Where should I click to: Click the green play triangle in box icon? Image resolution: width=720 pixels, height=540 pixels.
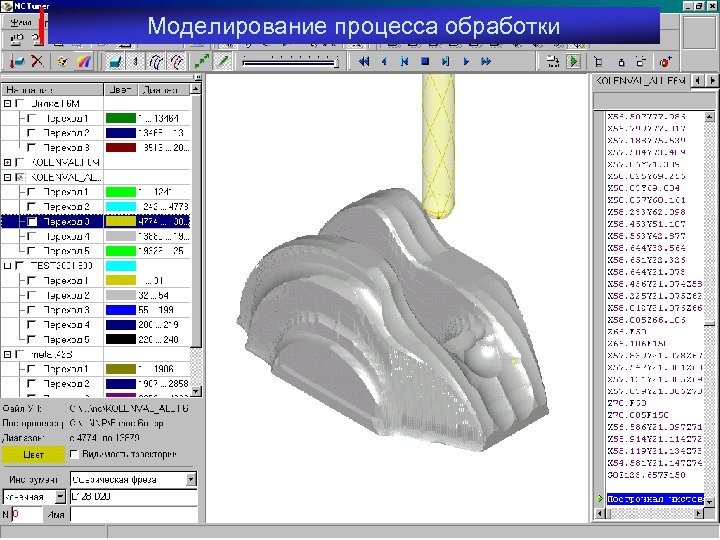[574, 61]
